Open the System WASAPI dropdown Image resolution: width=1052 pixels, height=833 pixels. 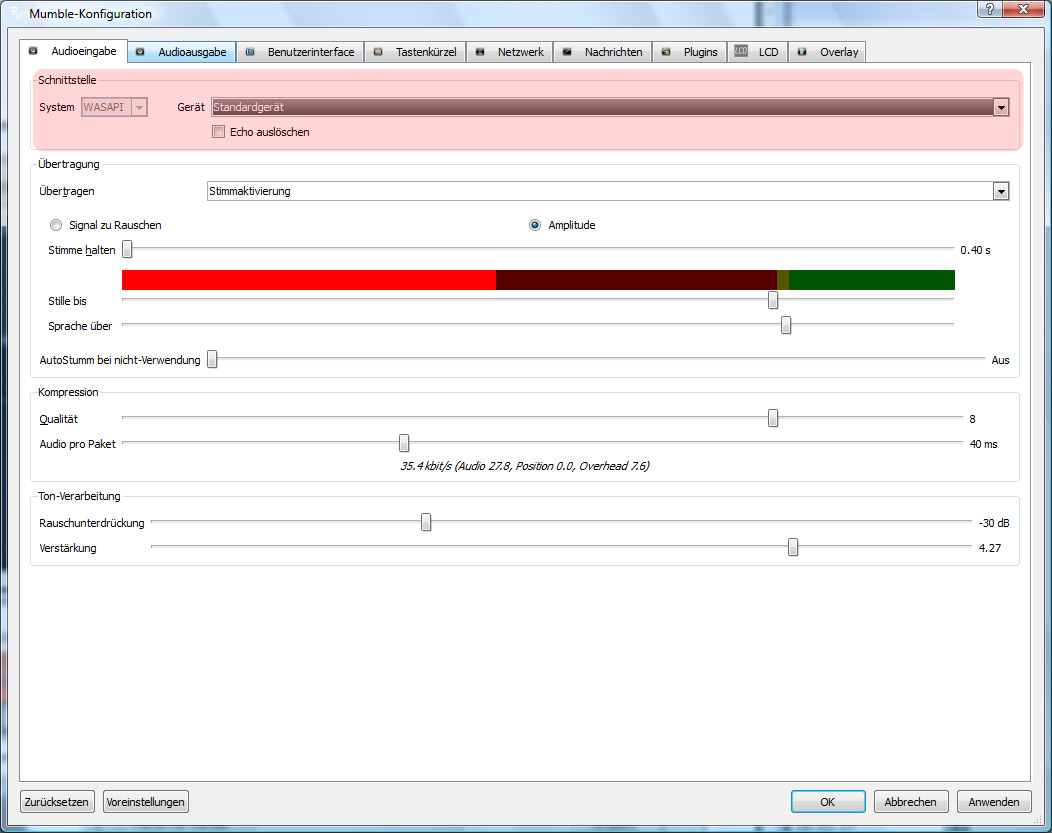click(114, 107)
